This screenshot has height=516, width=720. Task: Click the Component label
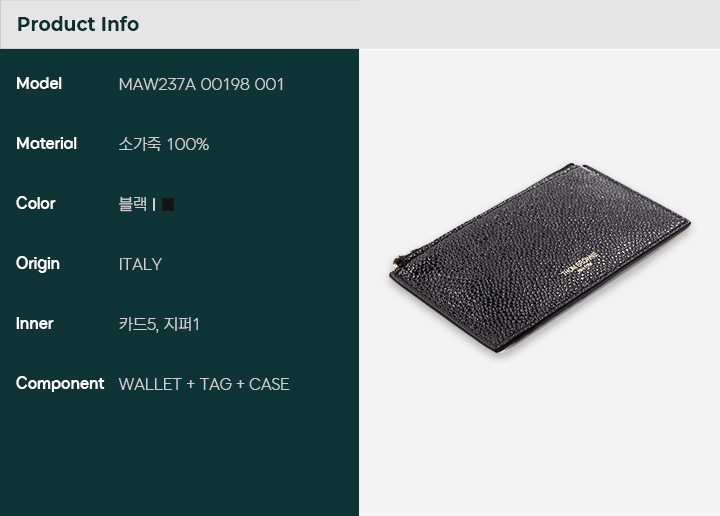60,384
